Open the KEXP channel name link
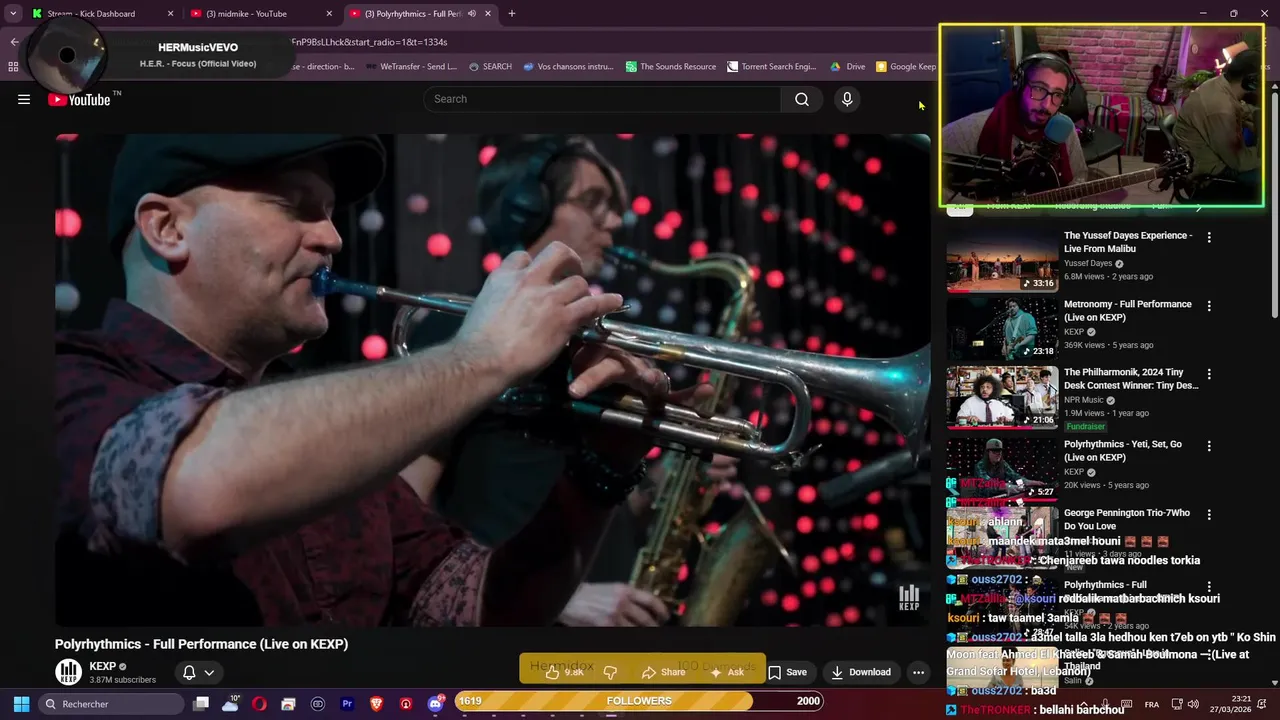The height and width of the screenshot is (720, 1280). (x=103, y=666)
